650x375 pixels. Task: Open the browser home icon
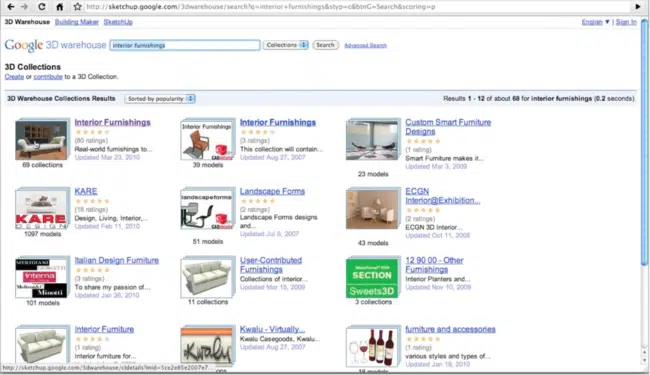tap(60, 7)
